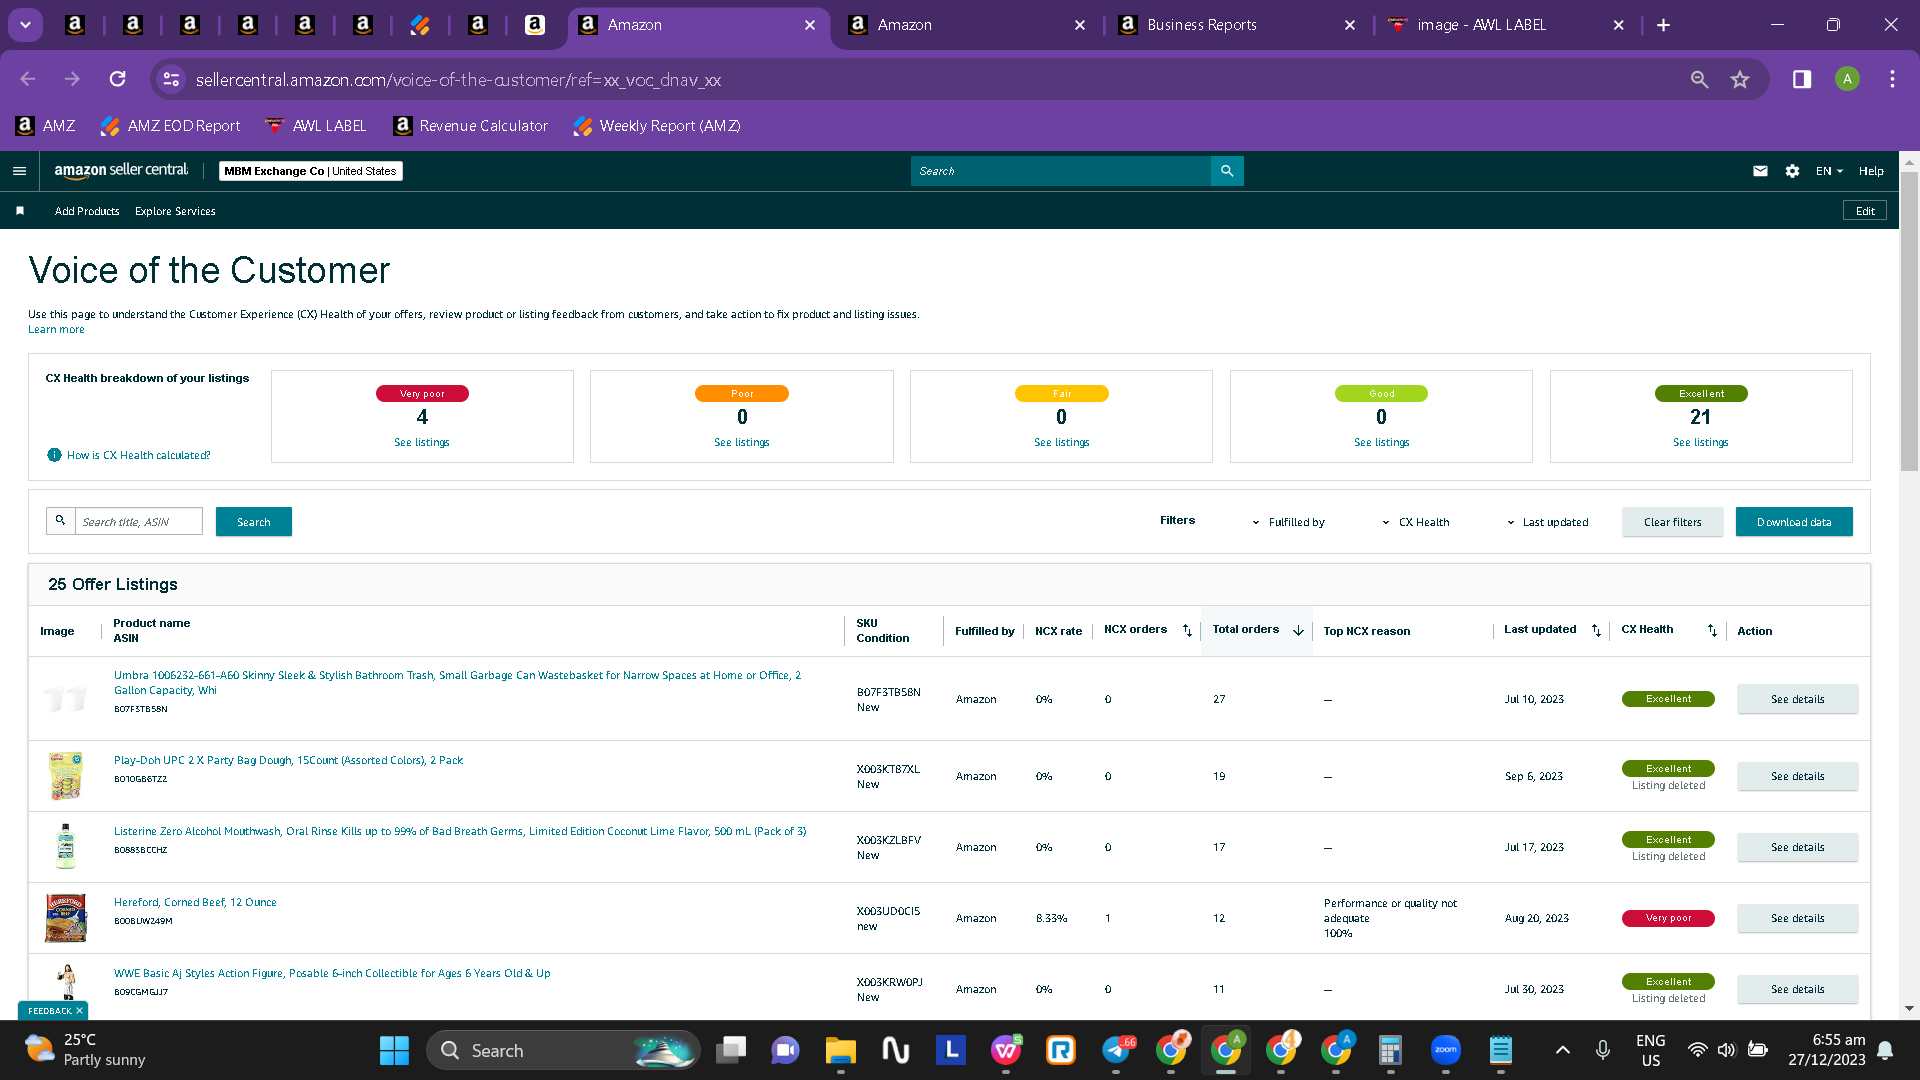Open the Learn more link
The height and width of the screenshot is (1080, 1920).
tap(56, 329)
